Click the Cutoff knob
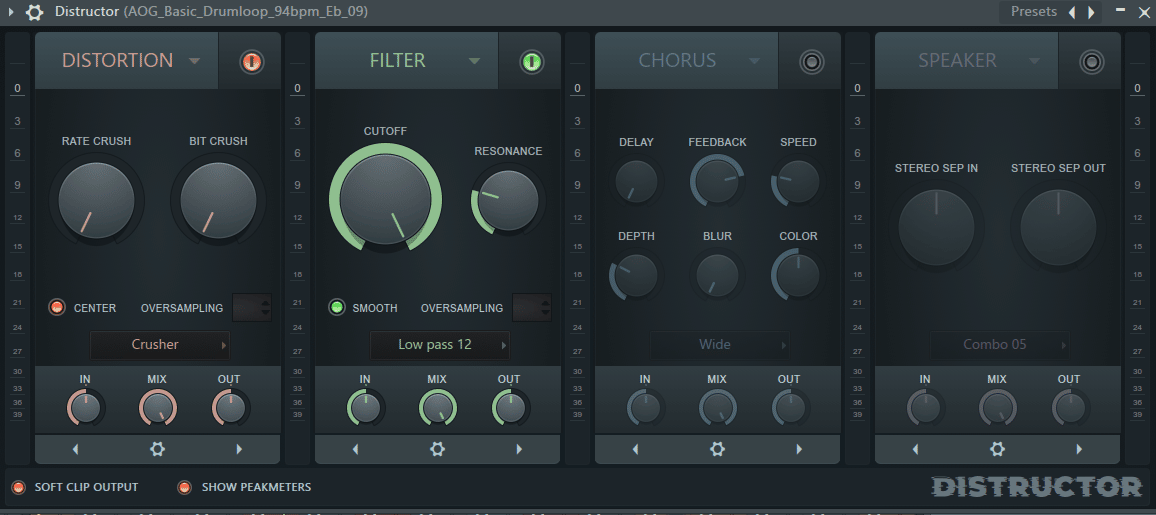 (386, 197)
